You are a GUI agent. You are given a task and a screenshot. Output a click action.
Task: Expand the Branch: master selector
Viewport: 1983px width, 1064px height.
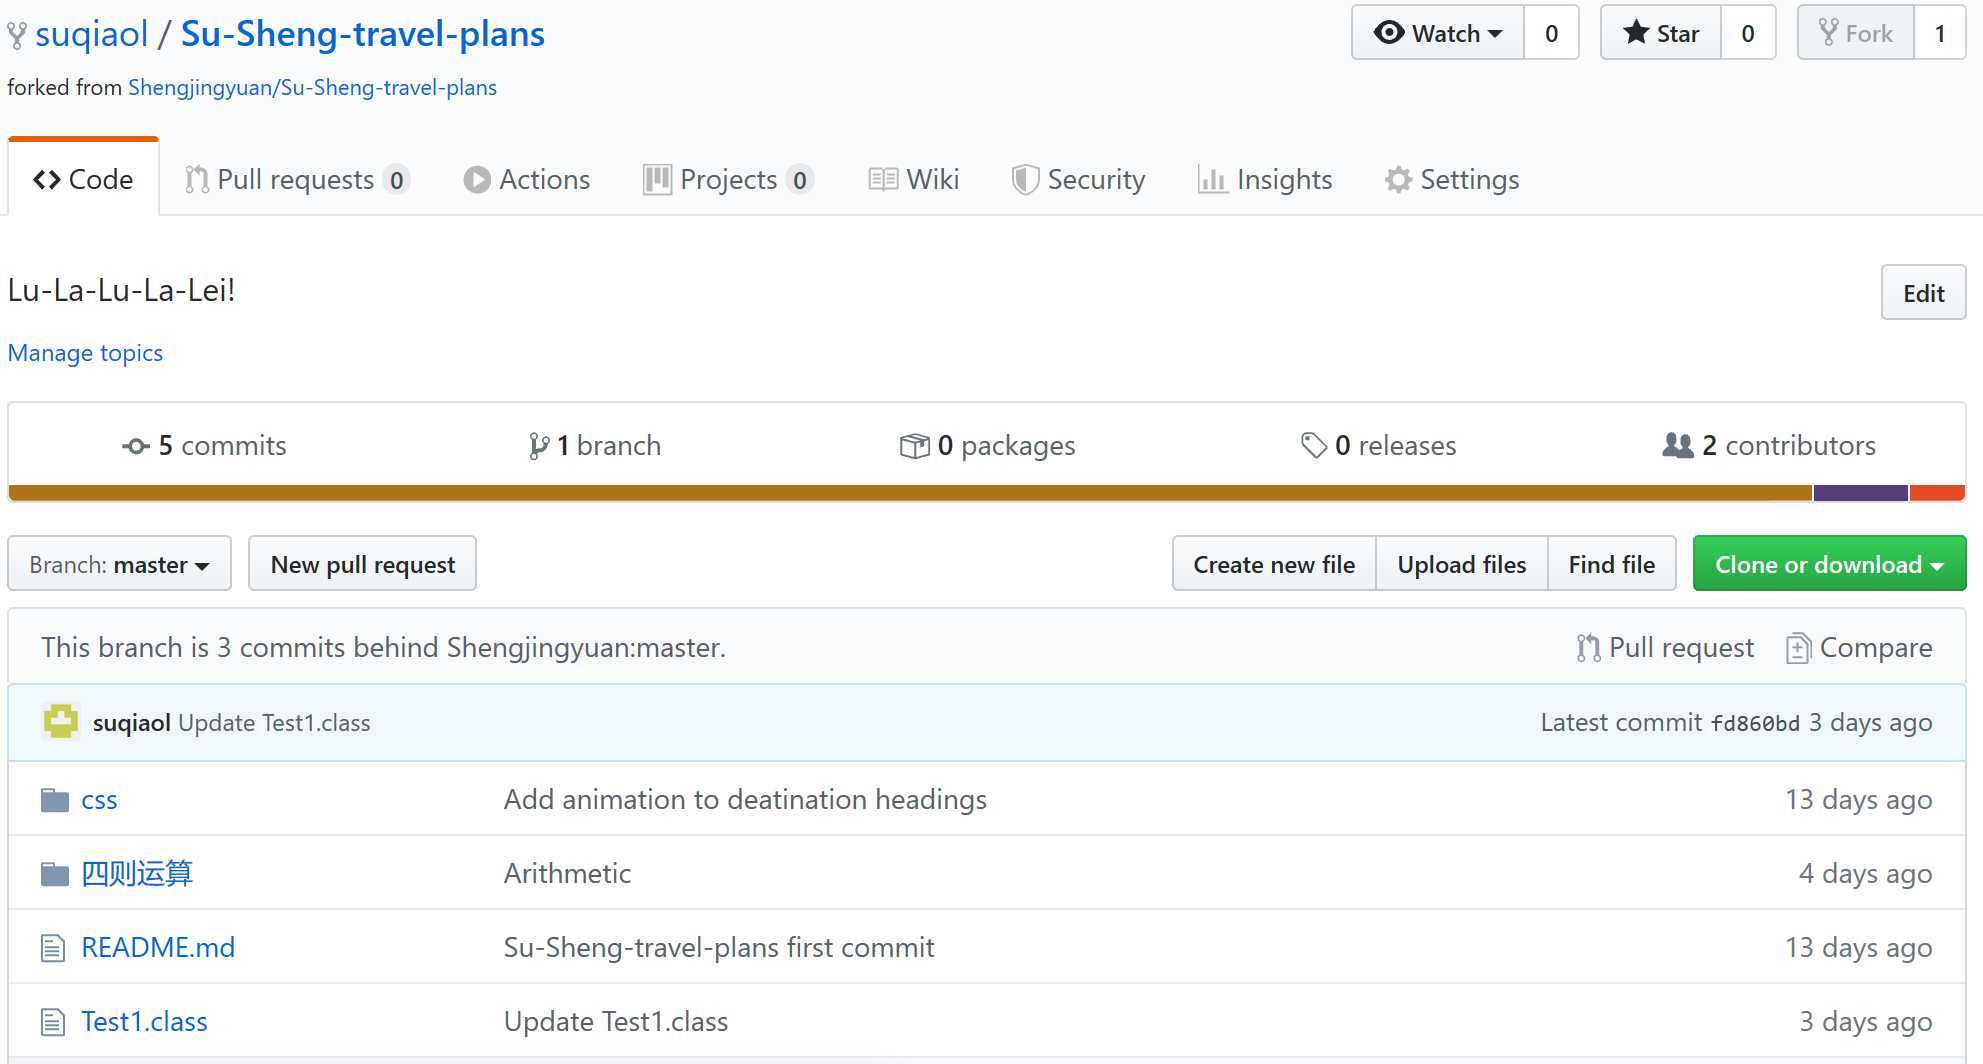(x=119, y=564)
